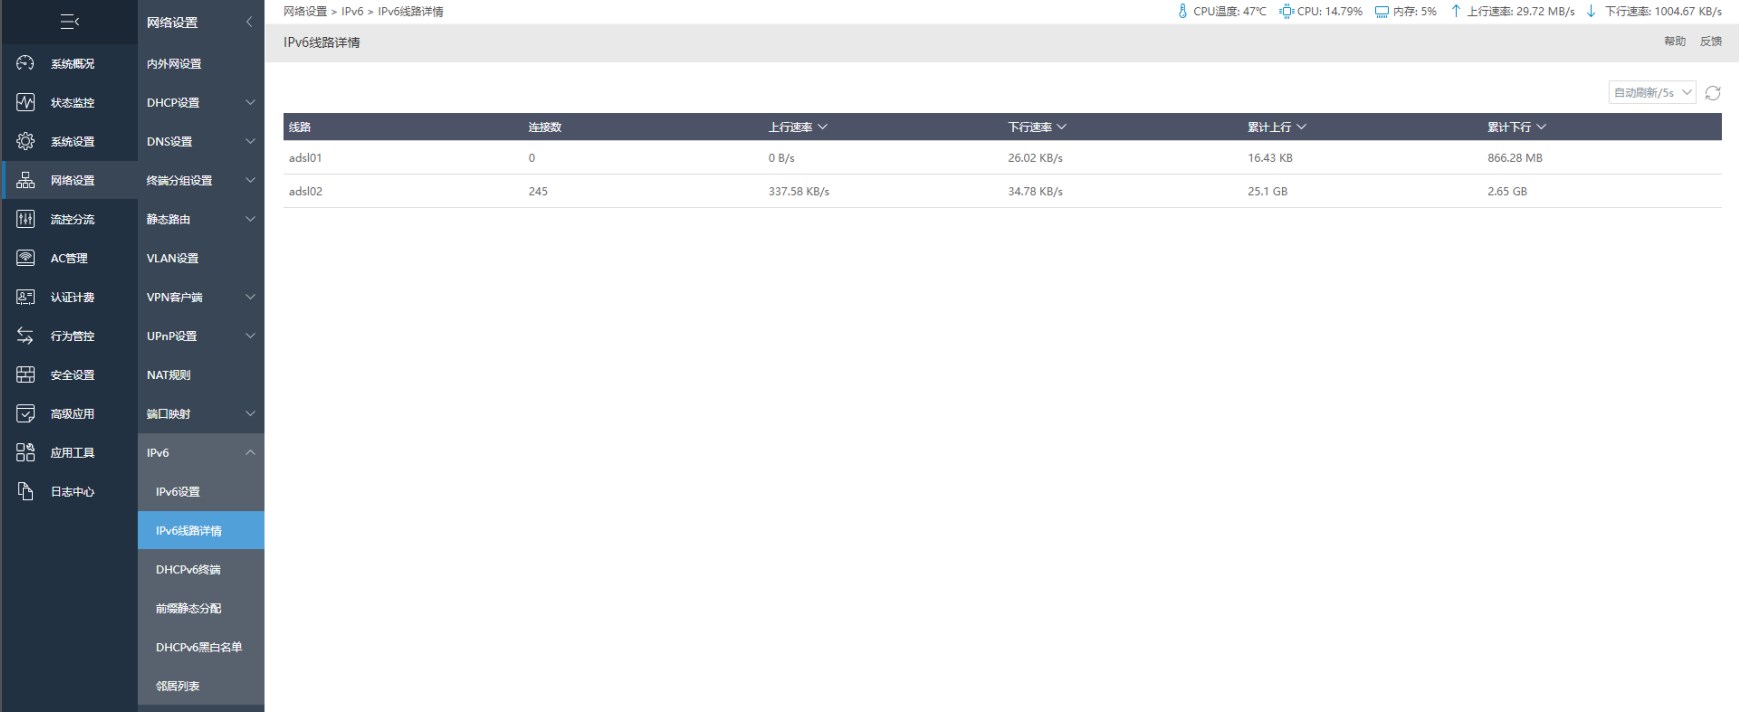The height and width of the screenshot is (712, 1739).
Task: Click the memory usage monitor icon
Action: pyautogui.click(x=1381, y=12)
